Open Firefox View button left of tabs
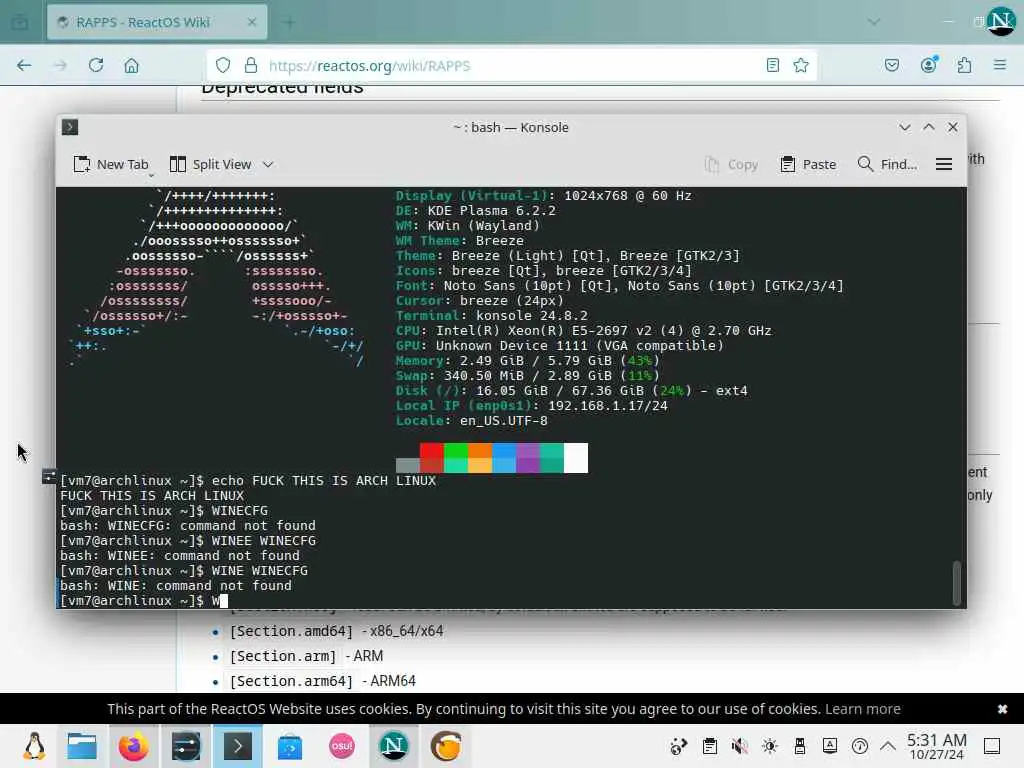The width and height of the screenshot is (1024, 768). point(20,23)
